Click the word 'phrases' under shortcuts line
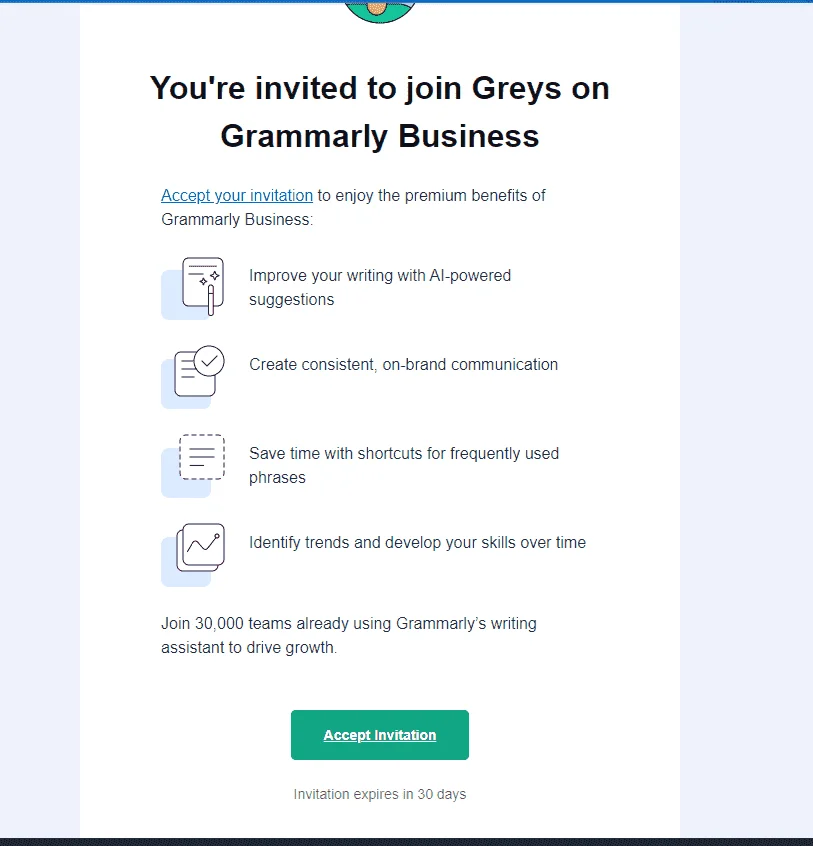This screenshot has height=846, width=813. (x=277, y=478)
